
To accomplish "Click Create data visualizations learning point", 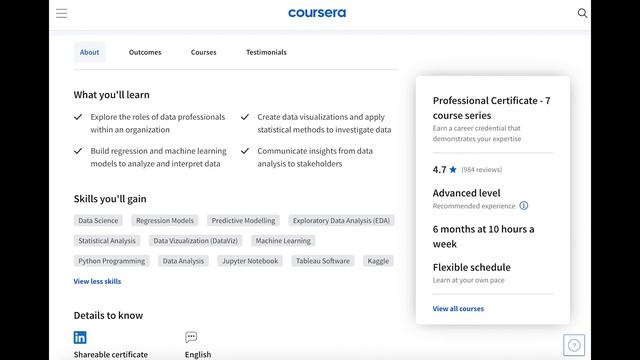I will tap(324, 123).
